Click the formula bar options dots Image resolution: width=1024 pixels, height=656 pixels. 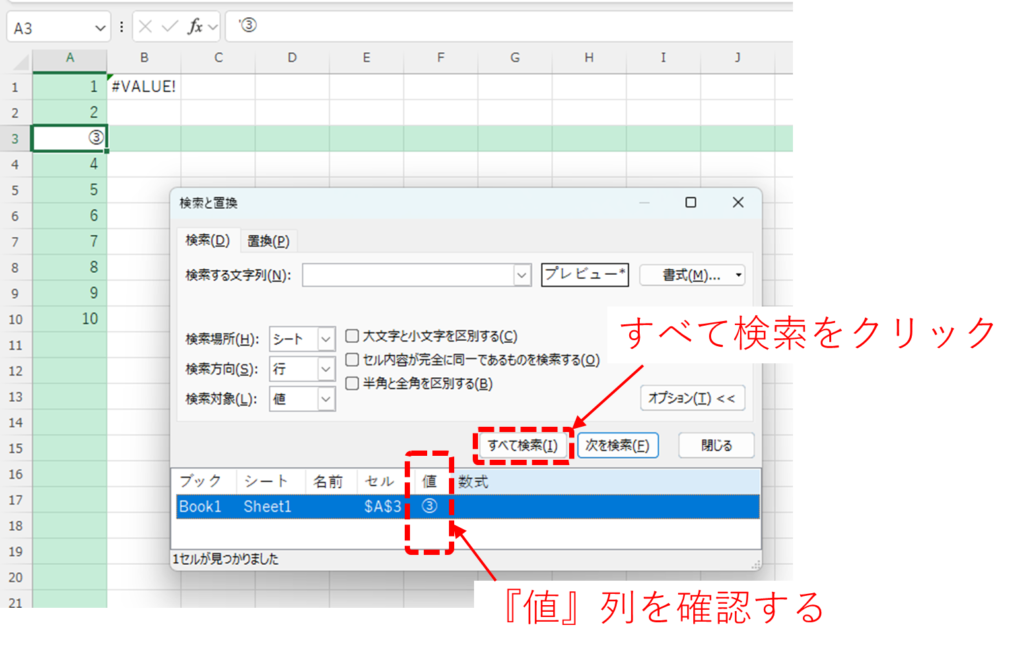[122, 27]
